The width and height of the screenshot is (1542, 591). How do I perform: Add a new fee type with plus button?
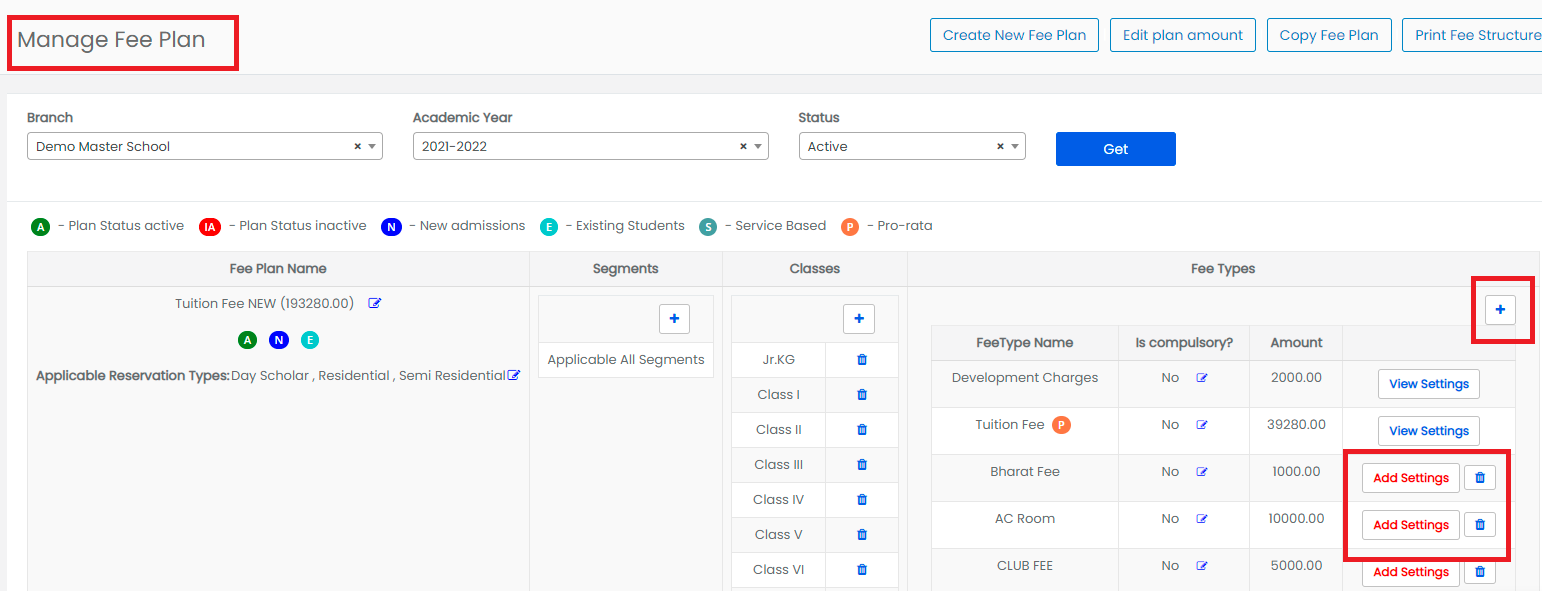(1500, 311)
